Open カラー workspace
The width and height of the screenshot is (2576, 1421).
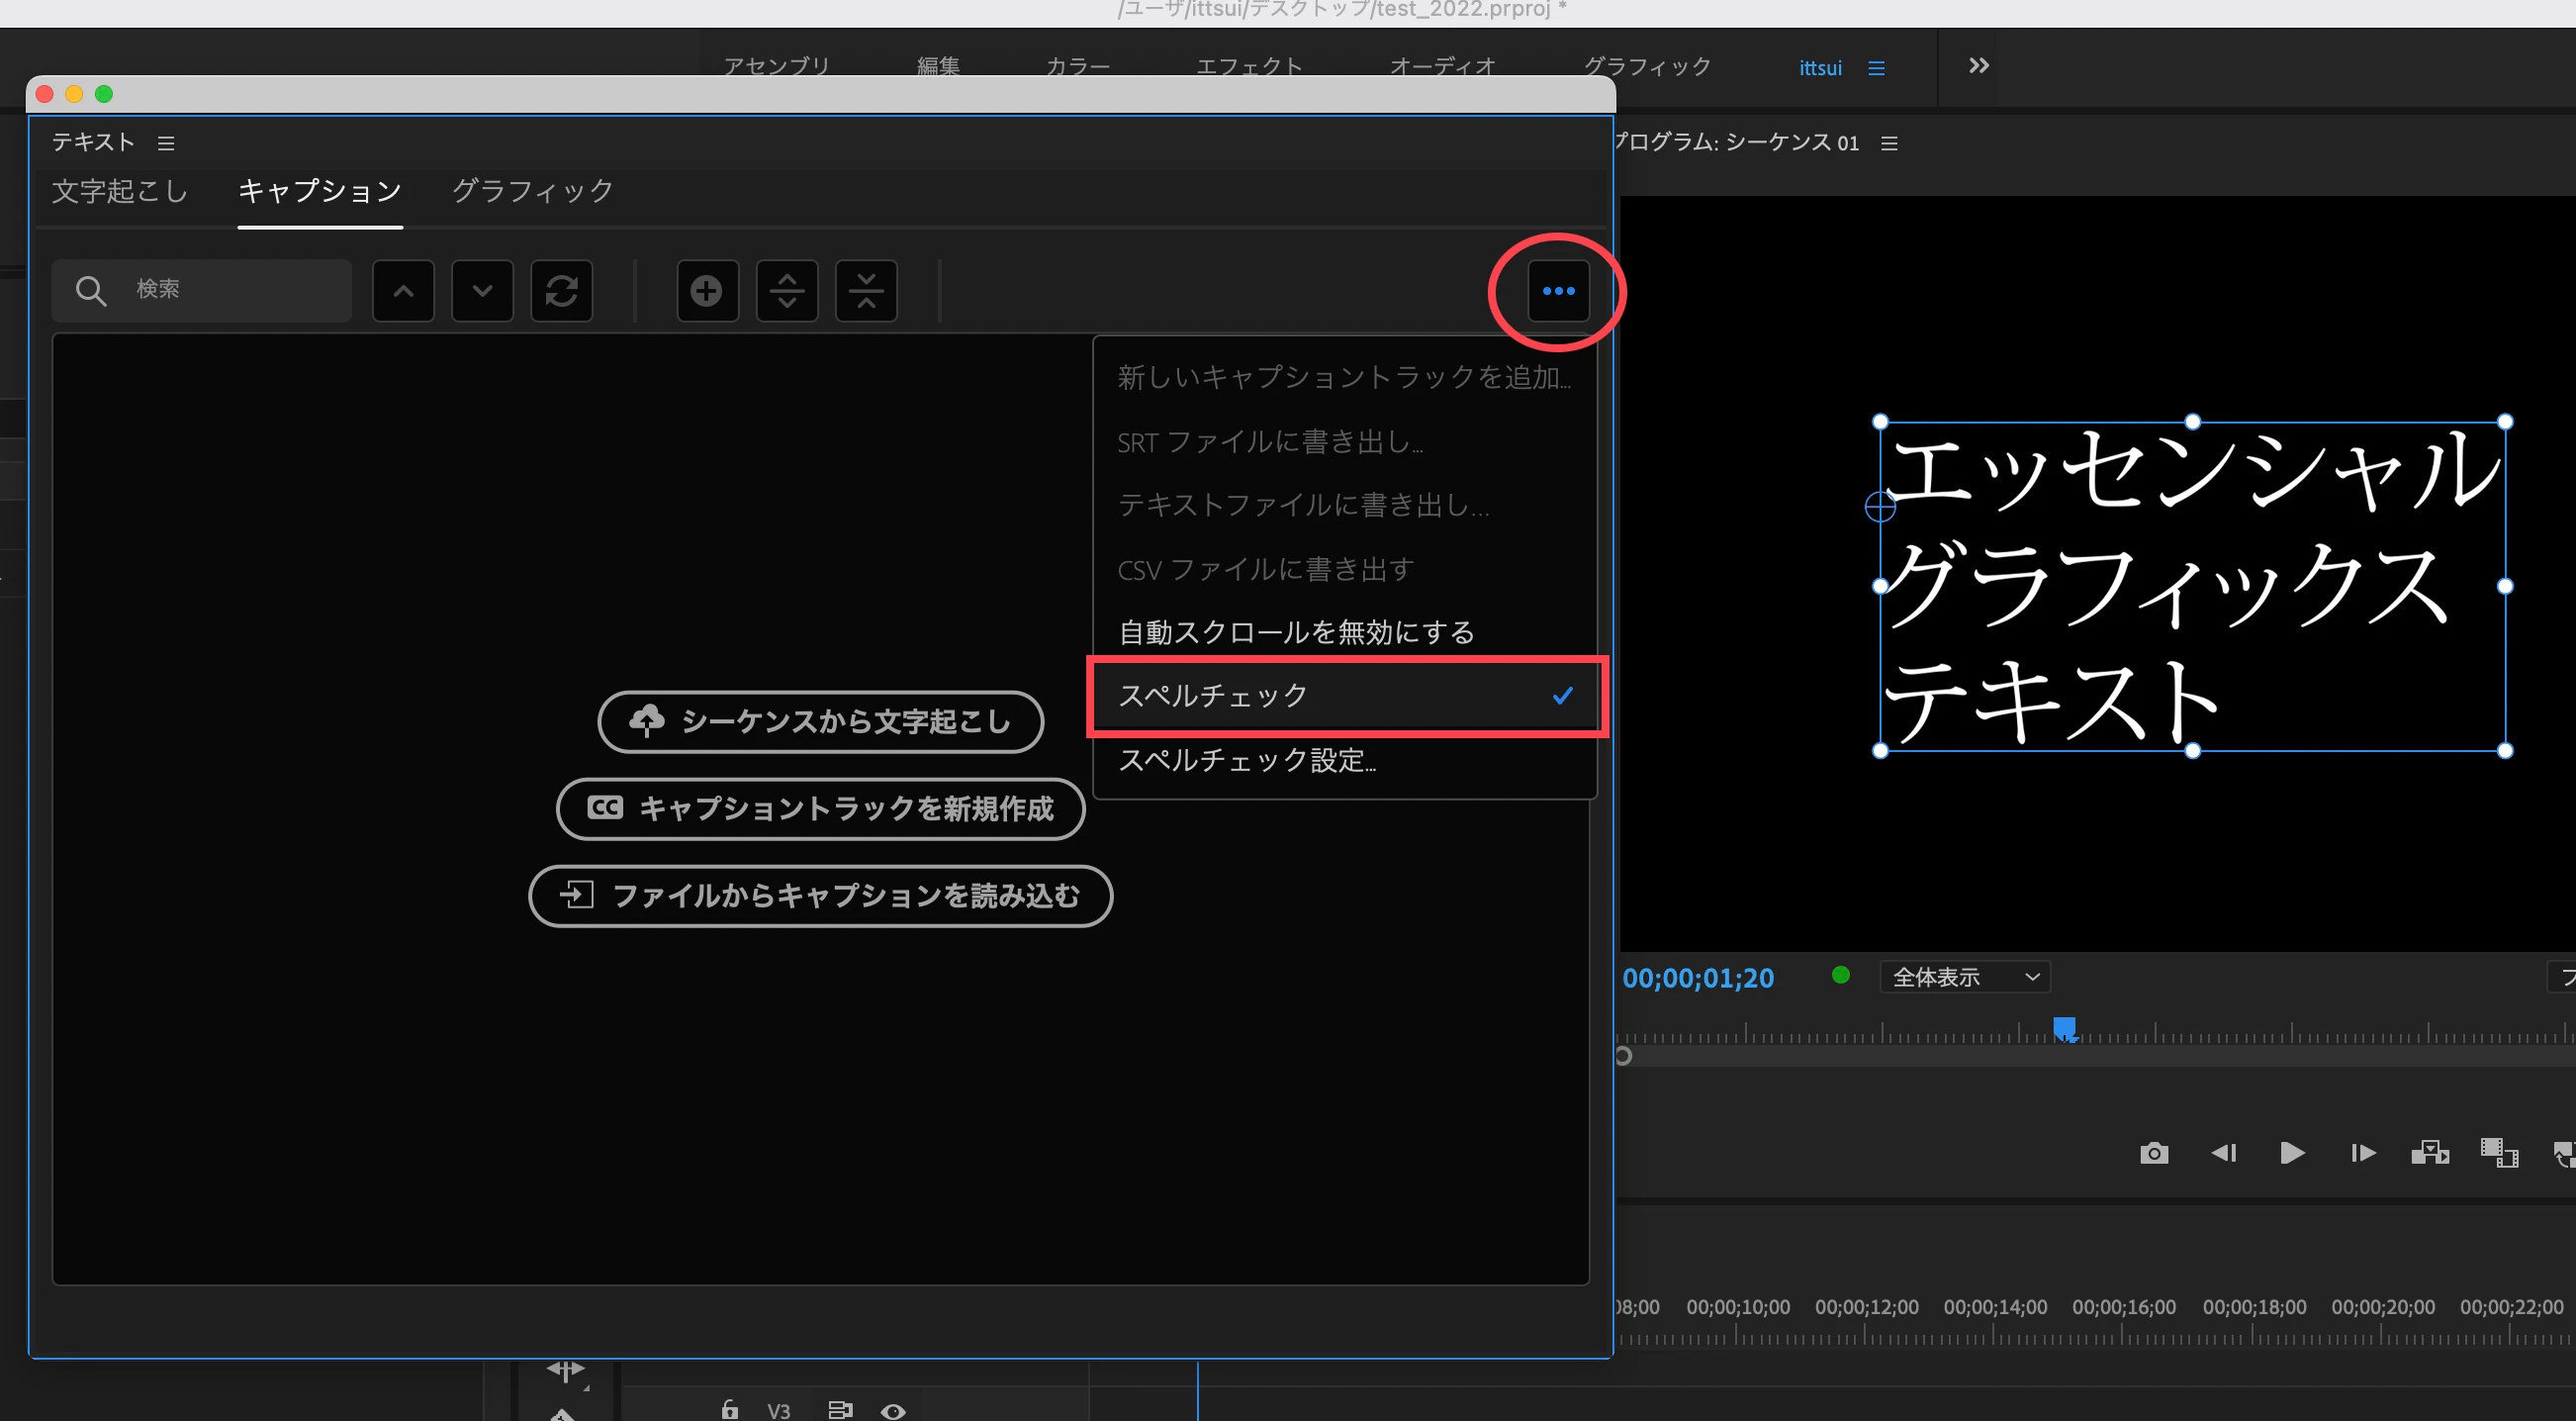coord(1078,67)
